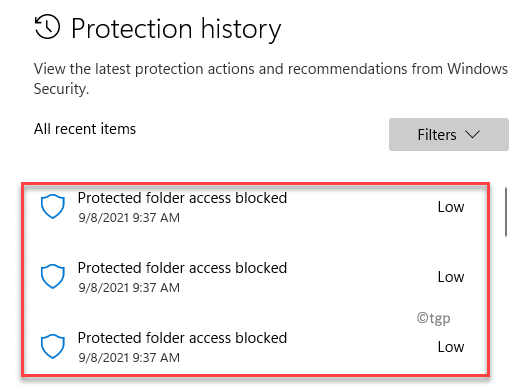
Task: Select the Low severity label of the second entry
Action: (451, 277)
